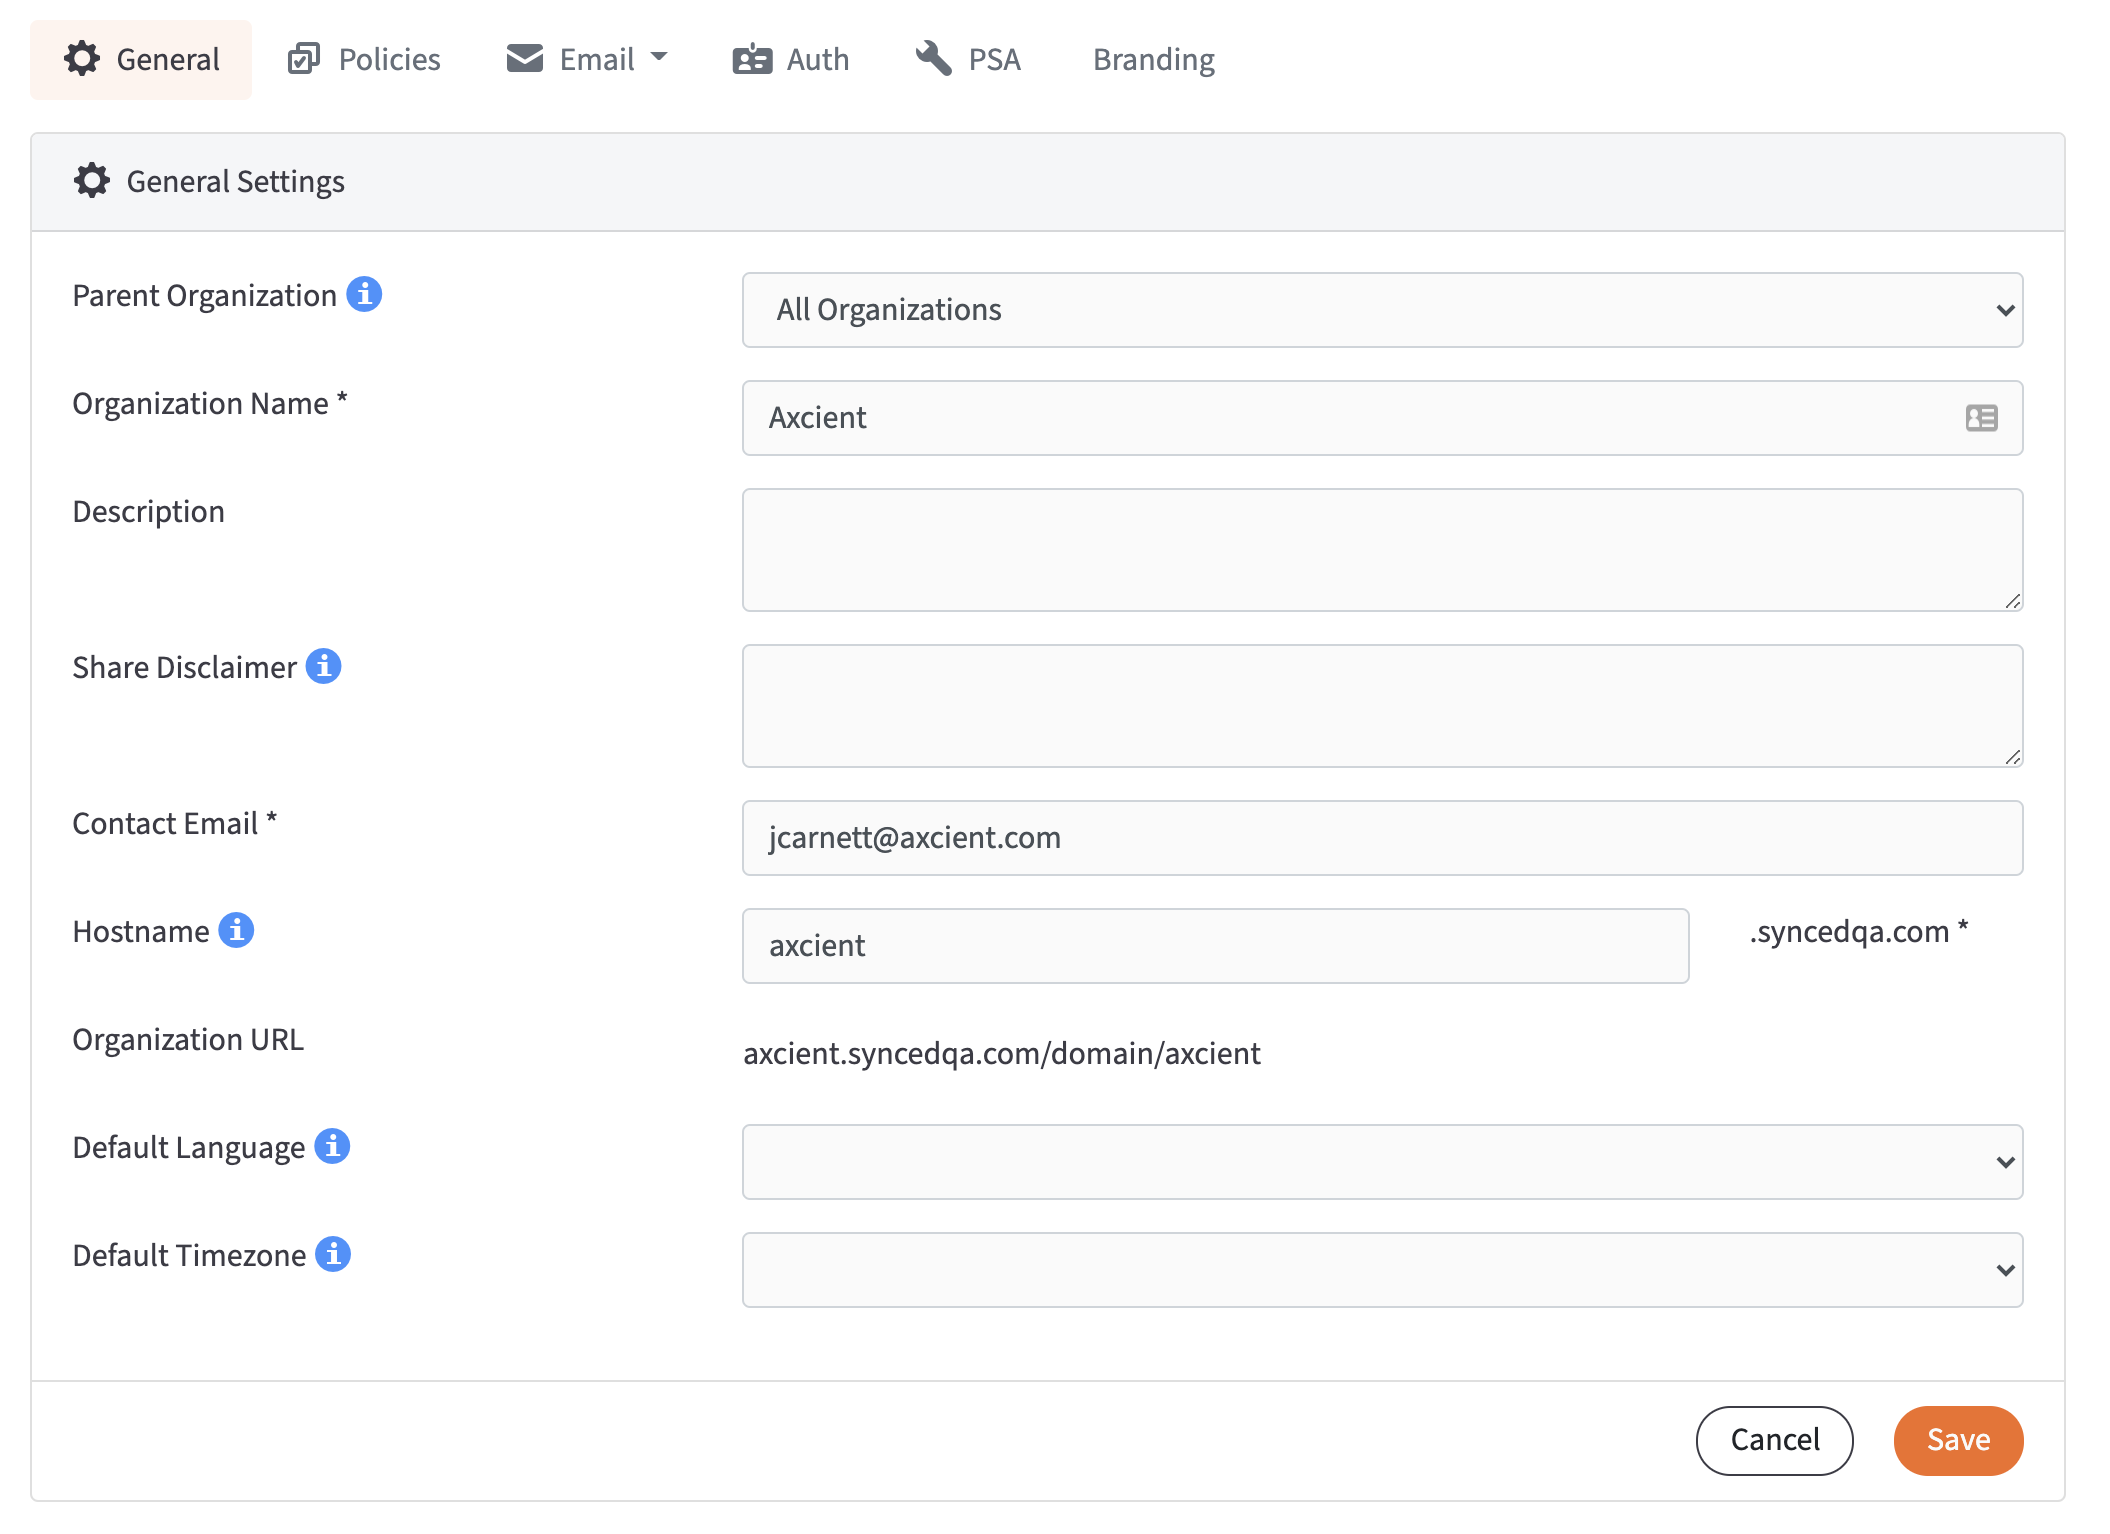The image size is (2110, 1534).
Task: Click the Cancel button
Action: point(1774,1440)
